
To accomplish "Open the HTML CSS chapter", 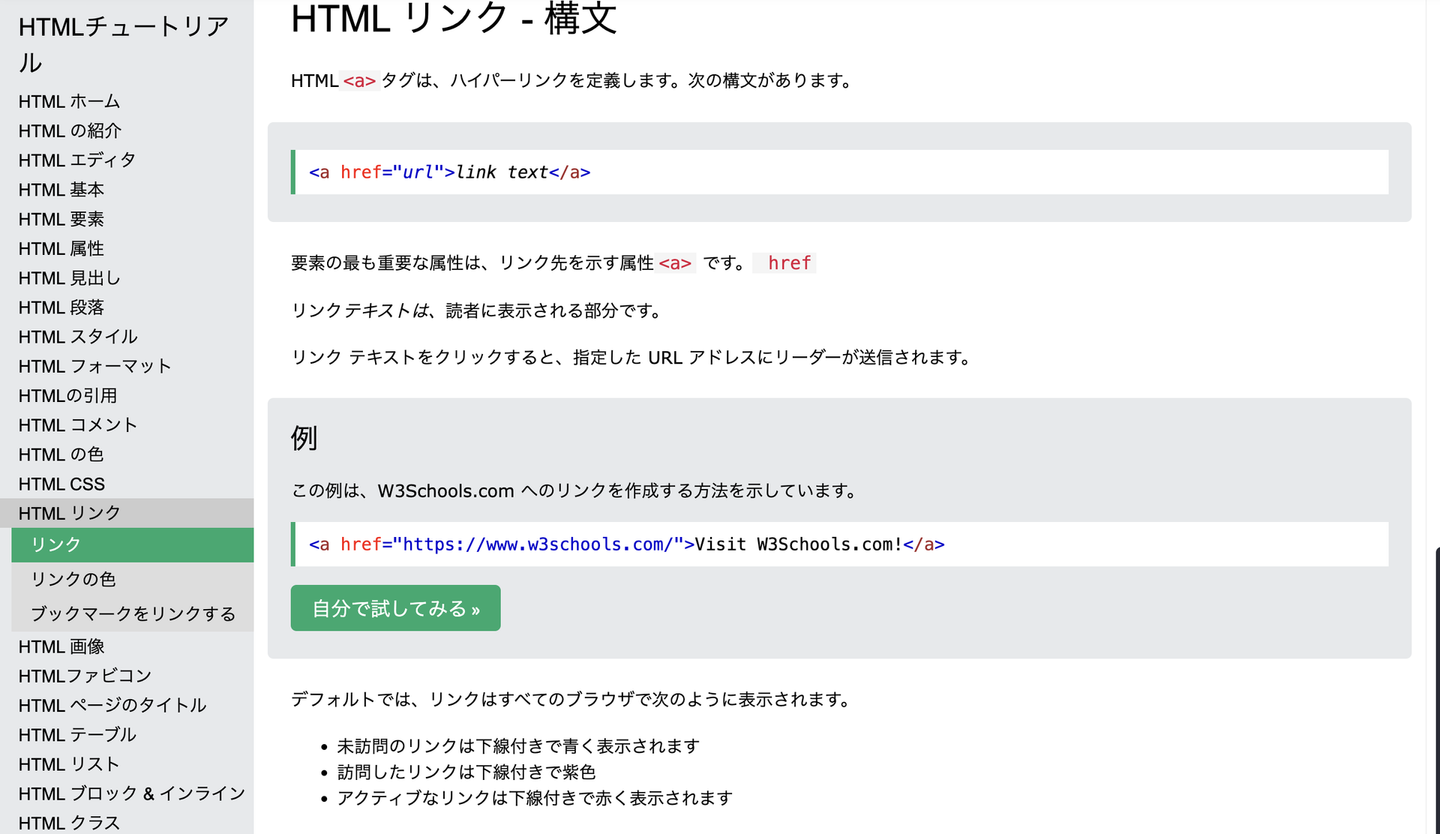I will pos(61,484).
